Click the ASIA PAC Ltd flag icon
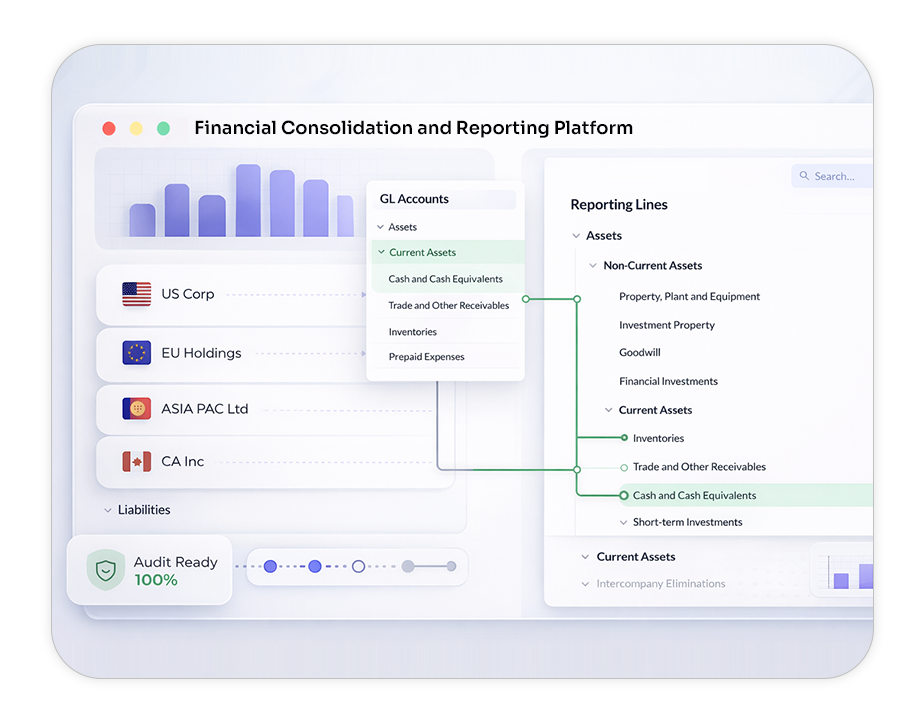The width and height of the screenshot is (924, 723). 136,409
